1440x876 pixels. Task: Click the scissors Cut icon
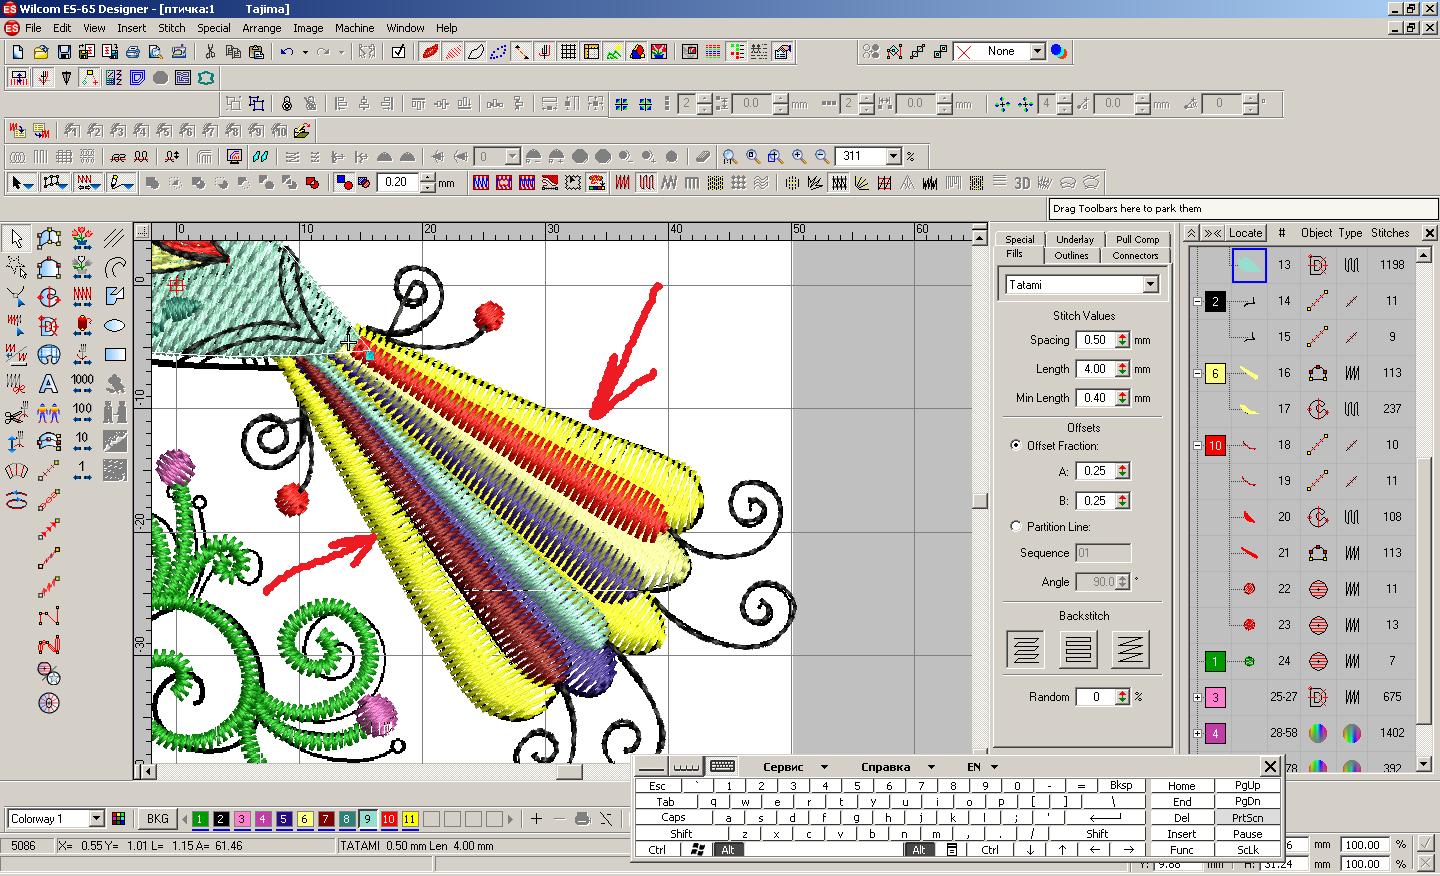coord(210,52)
